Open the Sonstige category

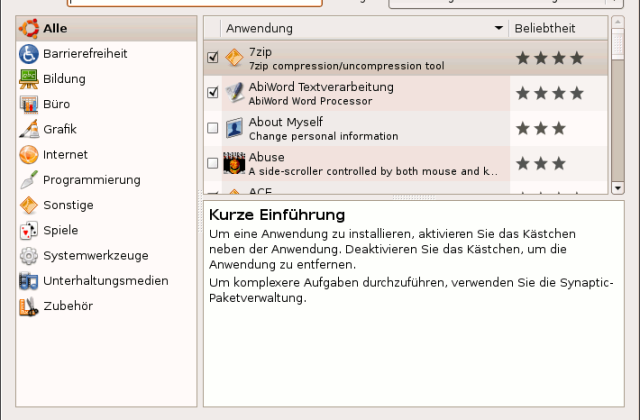(x=106, y=205)
